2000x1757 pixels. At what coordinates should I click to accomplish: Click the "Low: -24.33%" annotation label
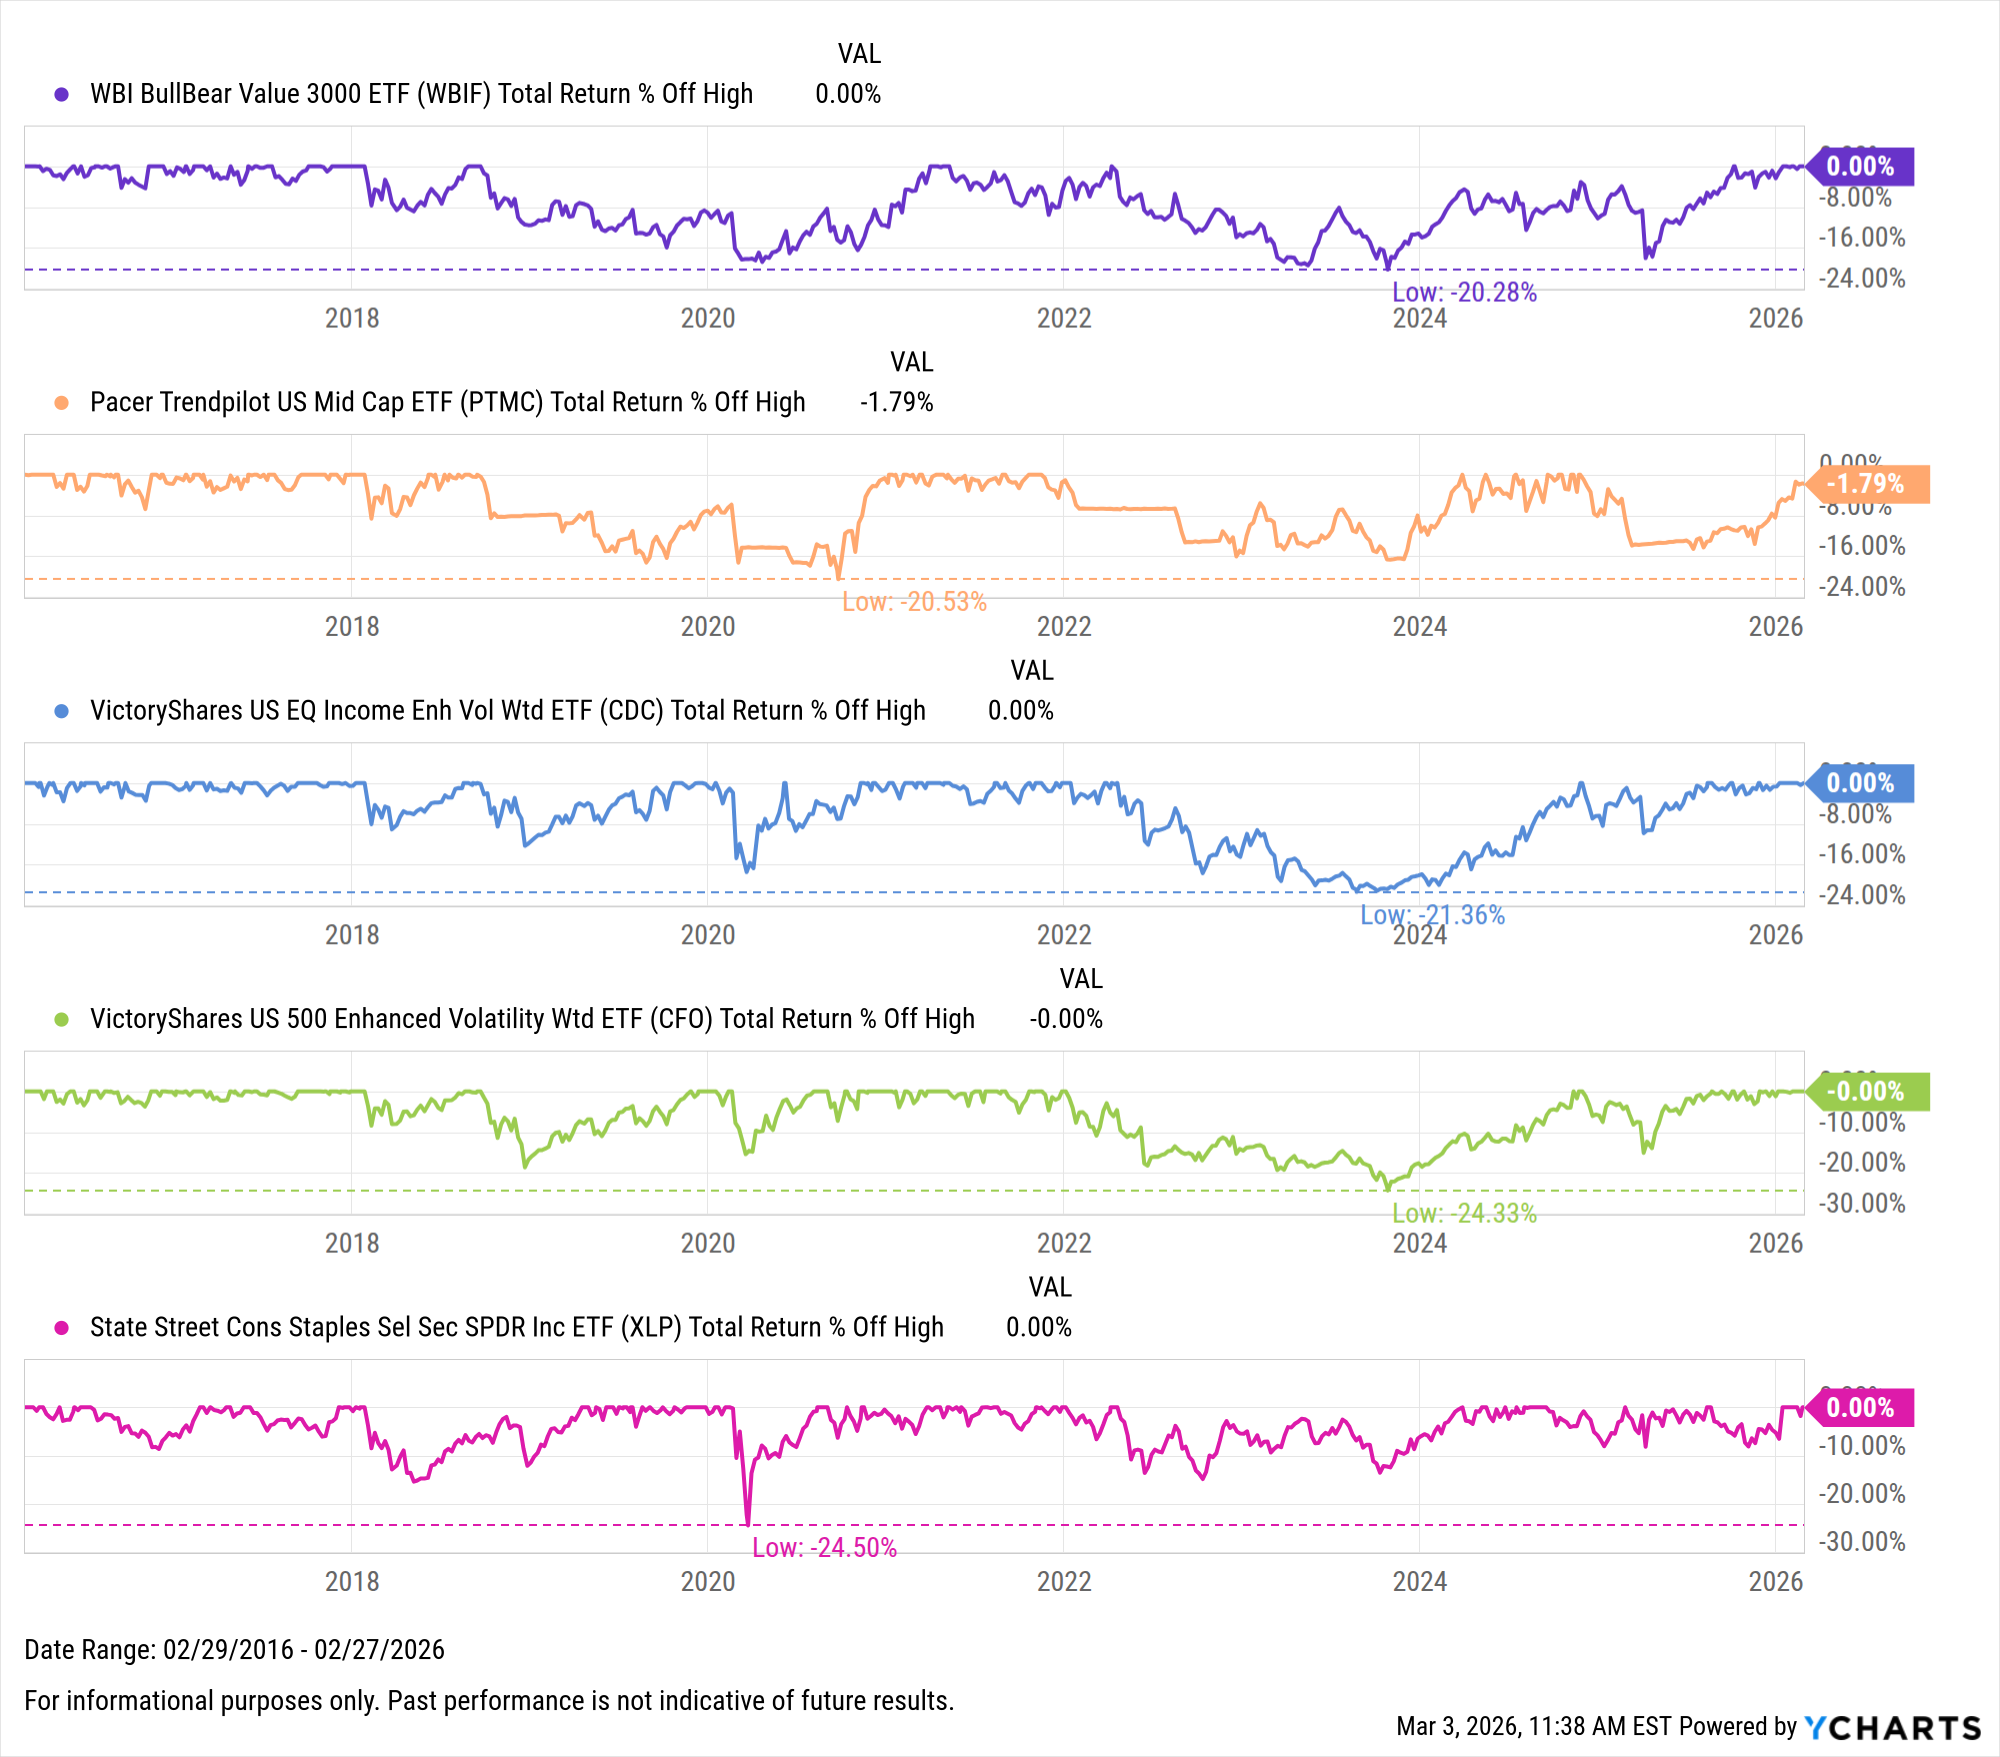pyautogui.click(x=1464, y=1213)
